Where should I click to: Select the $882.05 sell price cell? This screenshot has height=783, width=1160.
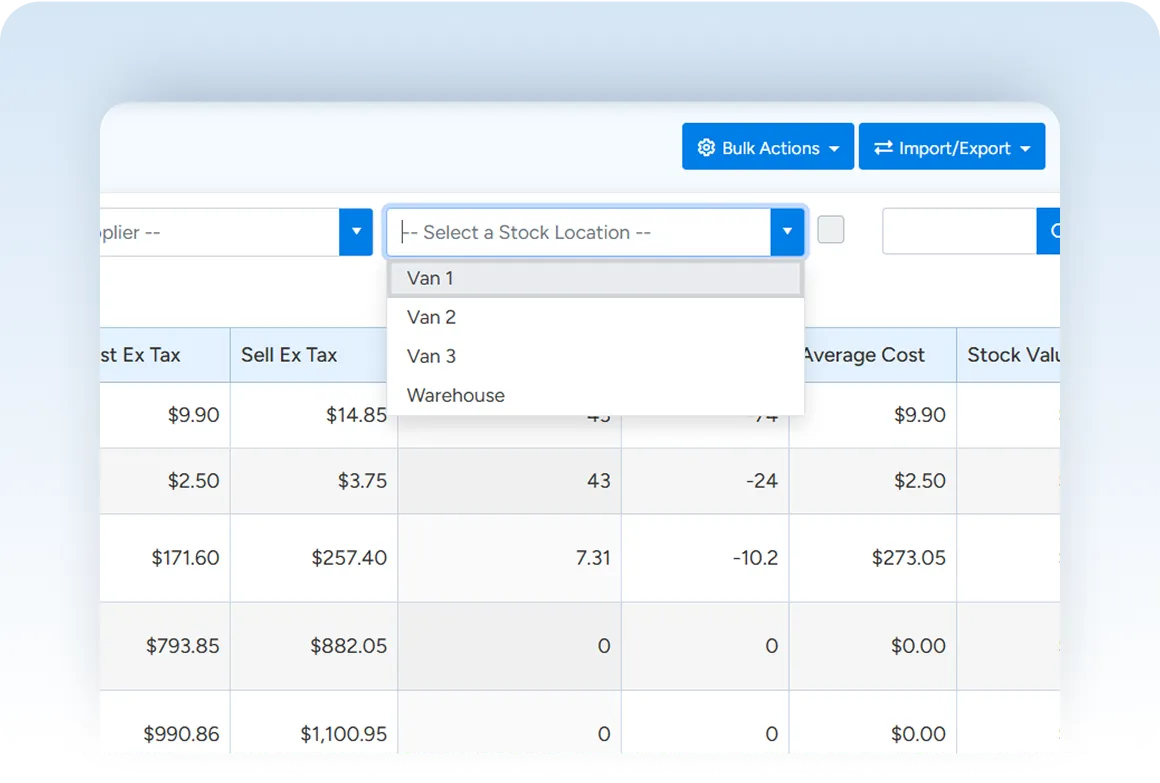pos(314,646)
